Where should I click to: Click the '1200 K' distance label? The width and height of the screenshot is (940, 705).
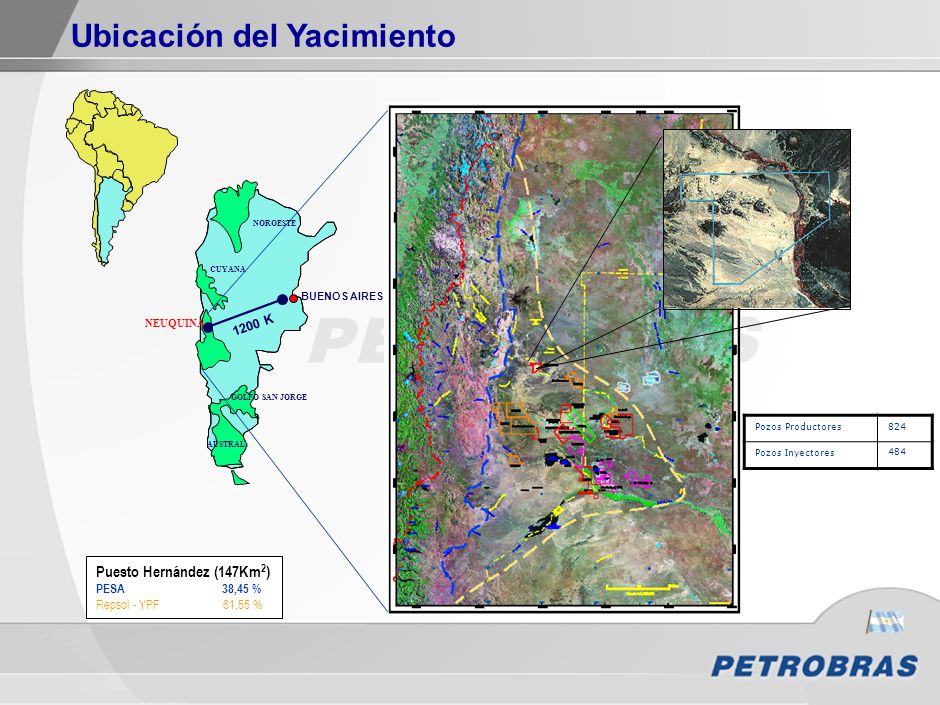tap(252, 324)
